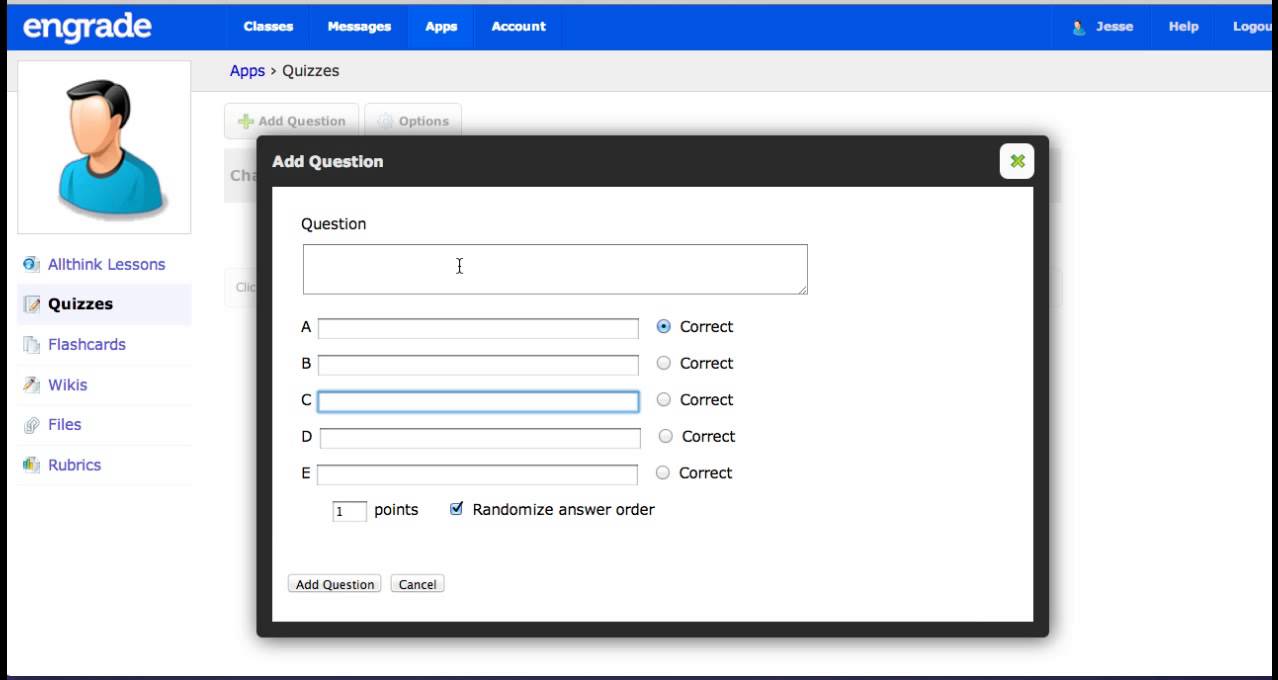1278x680 pixels.
Task: Click the Allthink Lessons sidebar icon
Action: pos(31,265)
